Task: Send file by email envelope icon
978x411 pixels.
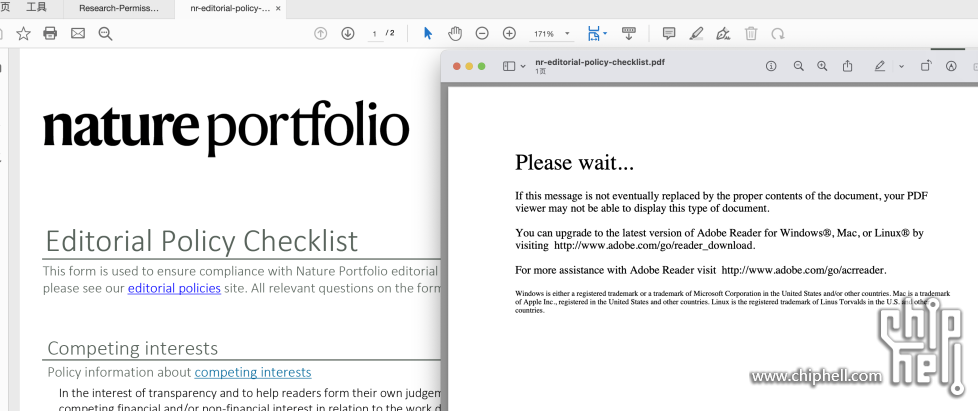Action: click(x=78, y=34)
